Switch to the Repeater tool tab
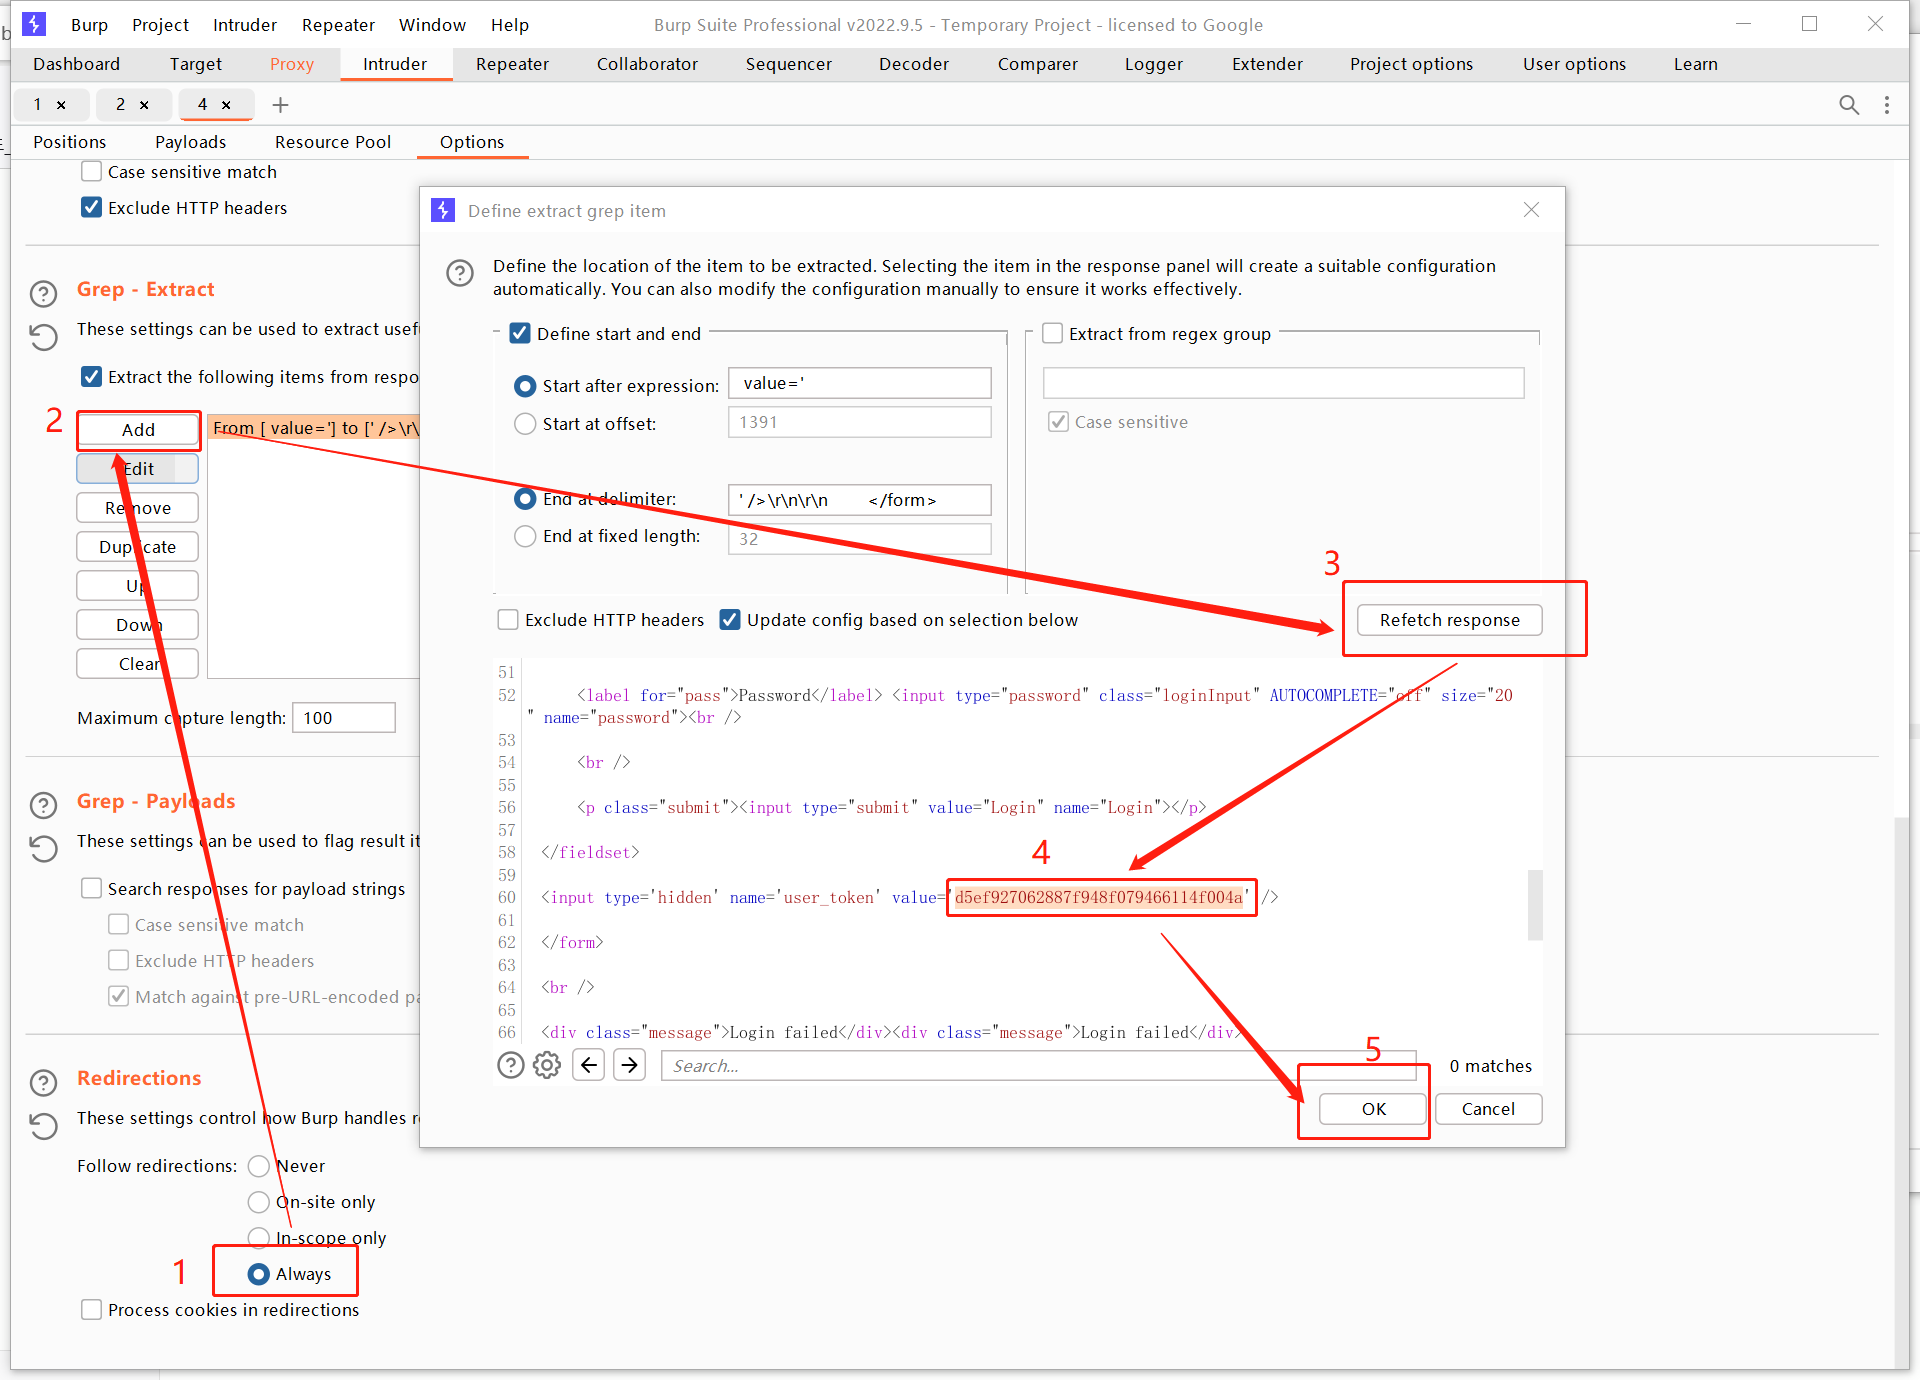Screen dimensions: 1920x1380 [x=512, y=64]
